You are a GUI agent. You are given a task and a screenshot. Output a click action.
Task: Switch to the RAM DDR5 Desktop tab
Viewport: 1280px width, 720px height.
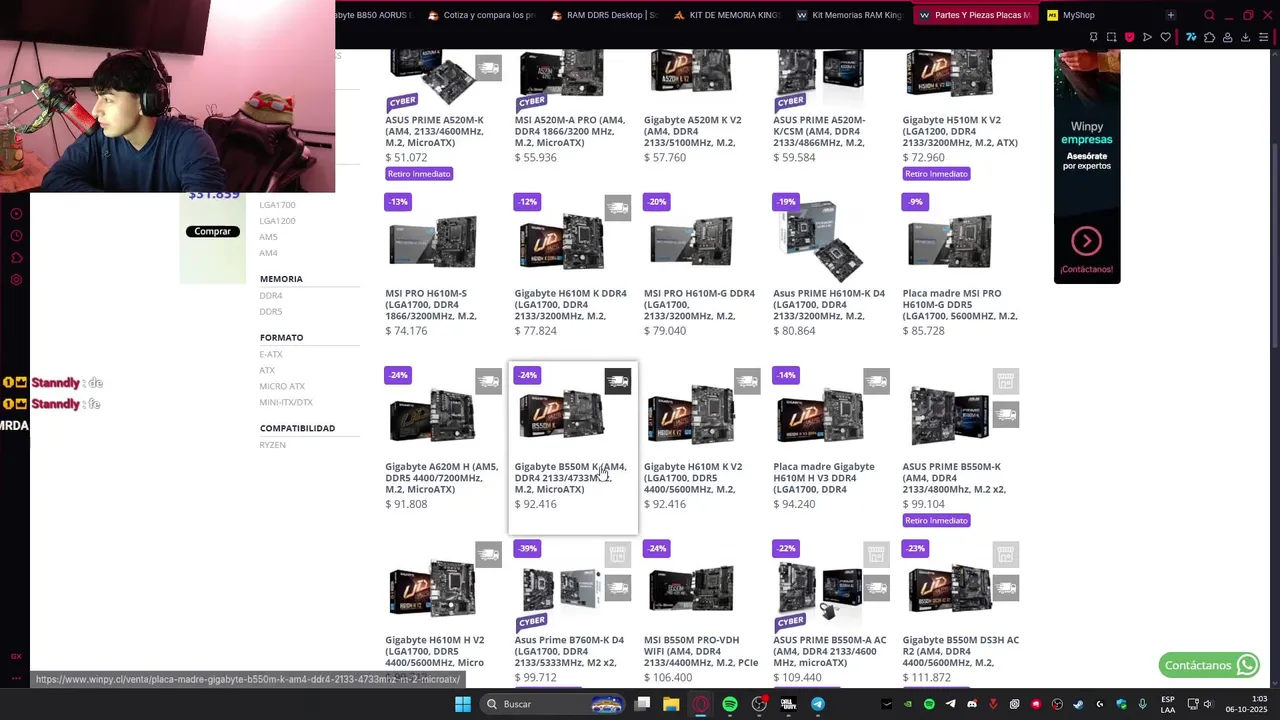coord(603,15)
